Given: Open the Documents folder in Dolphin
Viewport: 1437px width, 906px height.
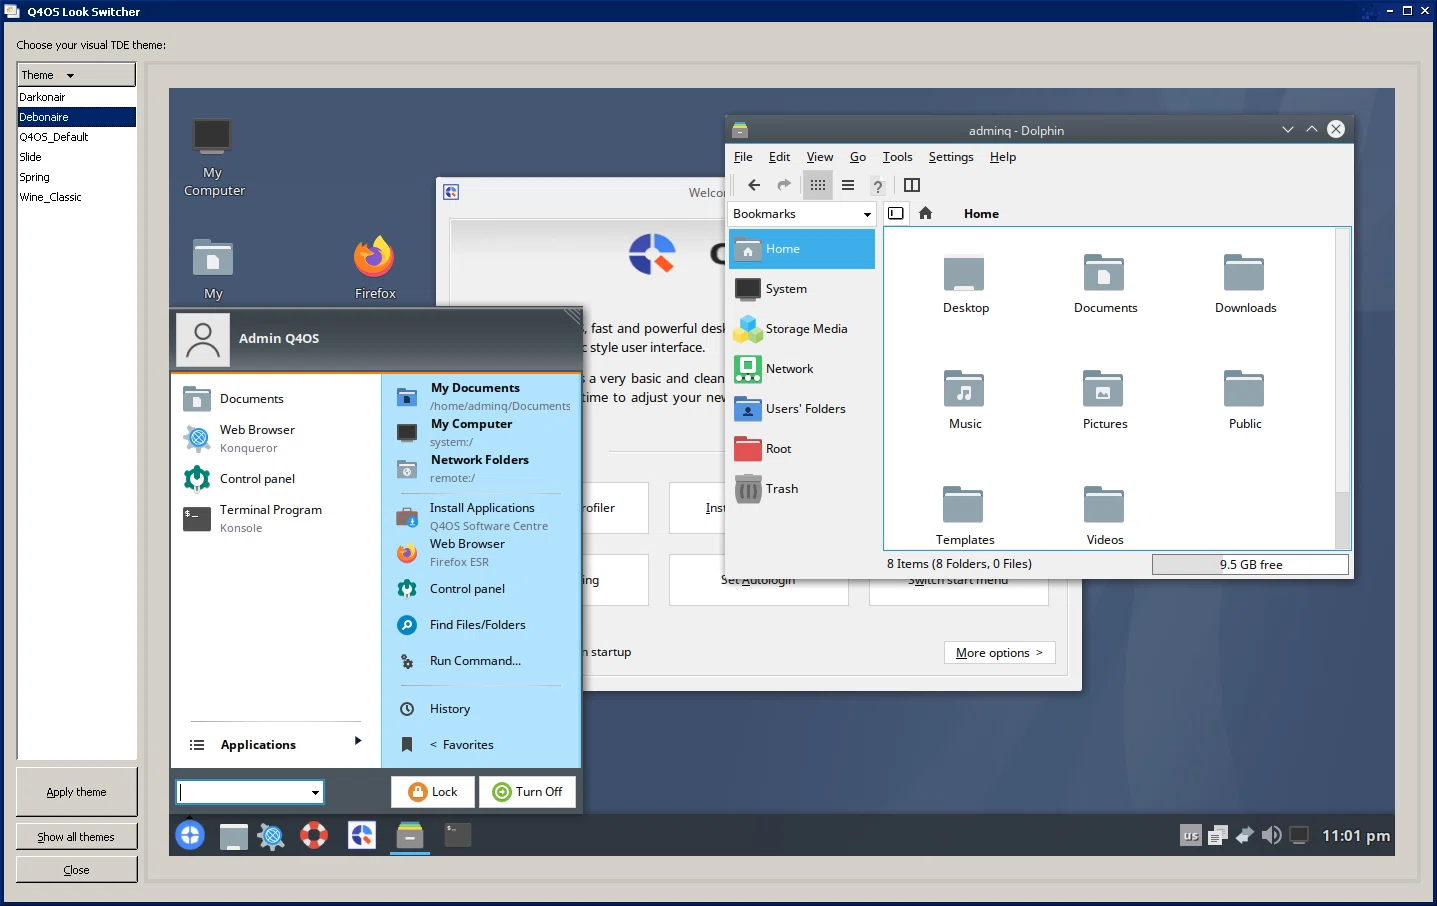Looking at the screenshot, I should tap(1105, 284).
